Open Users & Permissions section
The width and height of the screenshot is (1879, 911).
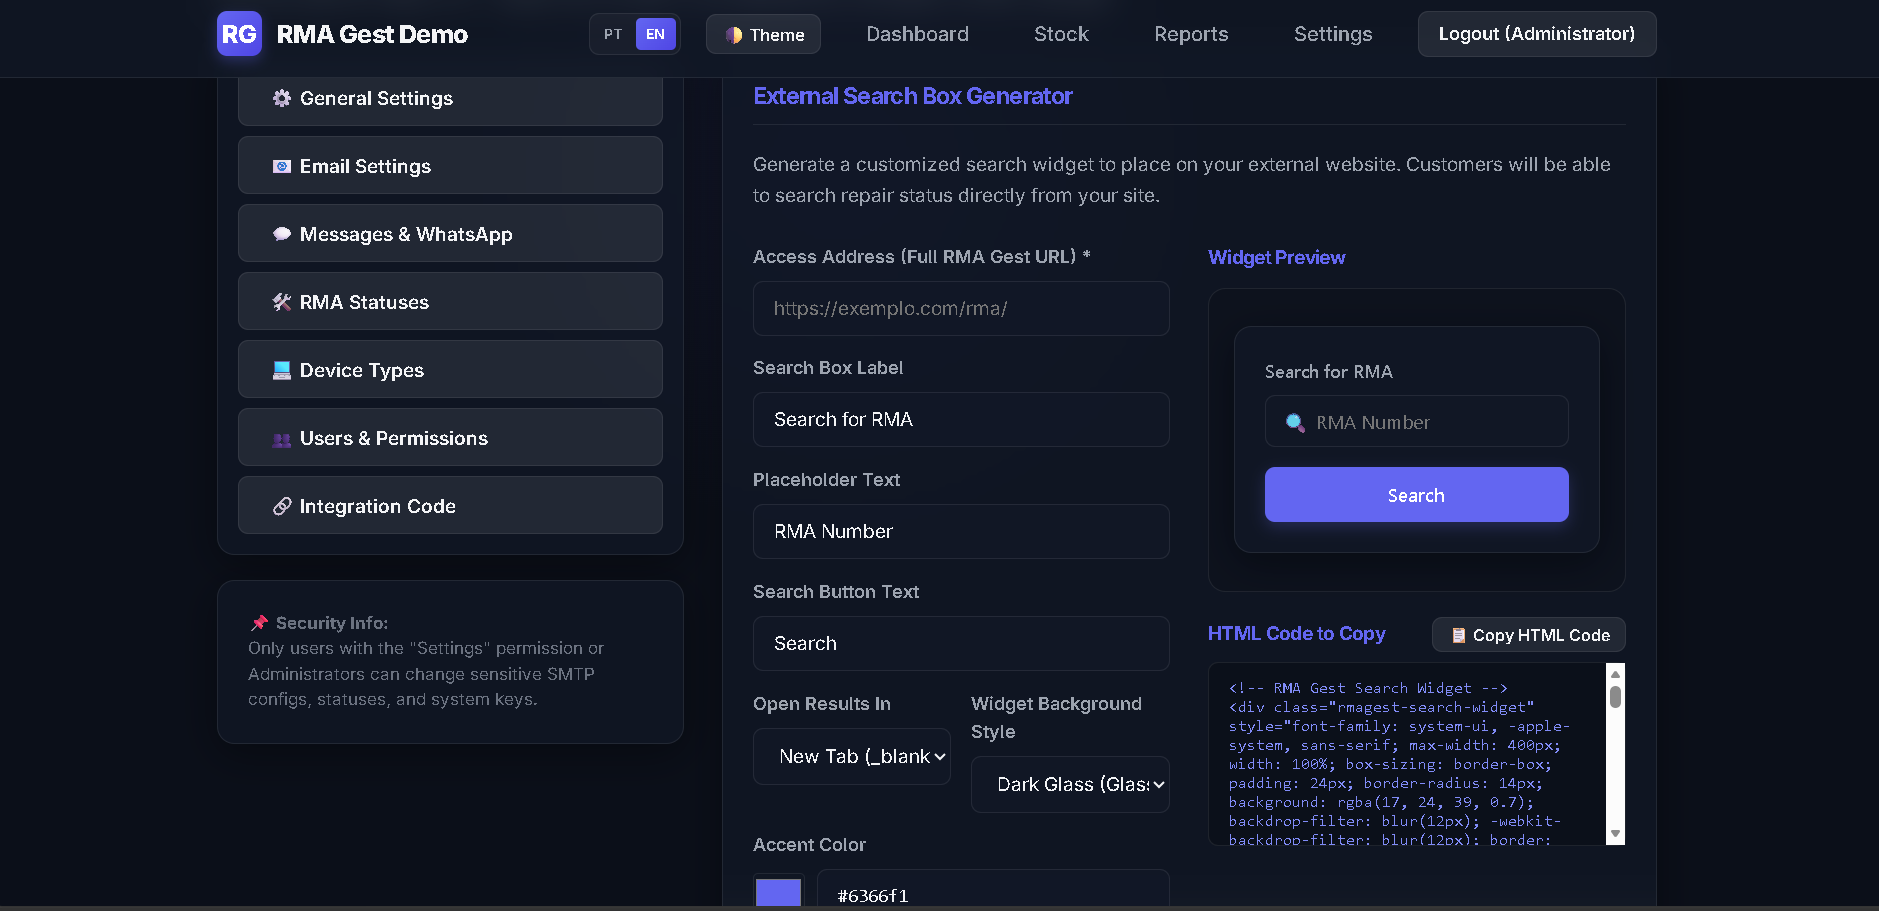[x=450, y=437]
